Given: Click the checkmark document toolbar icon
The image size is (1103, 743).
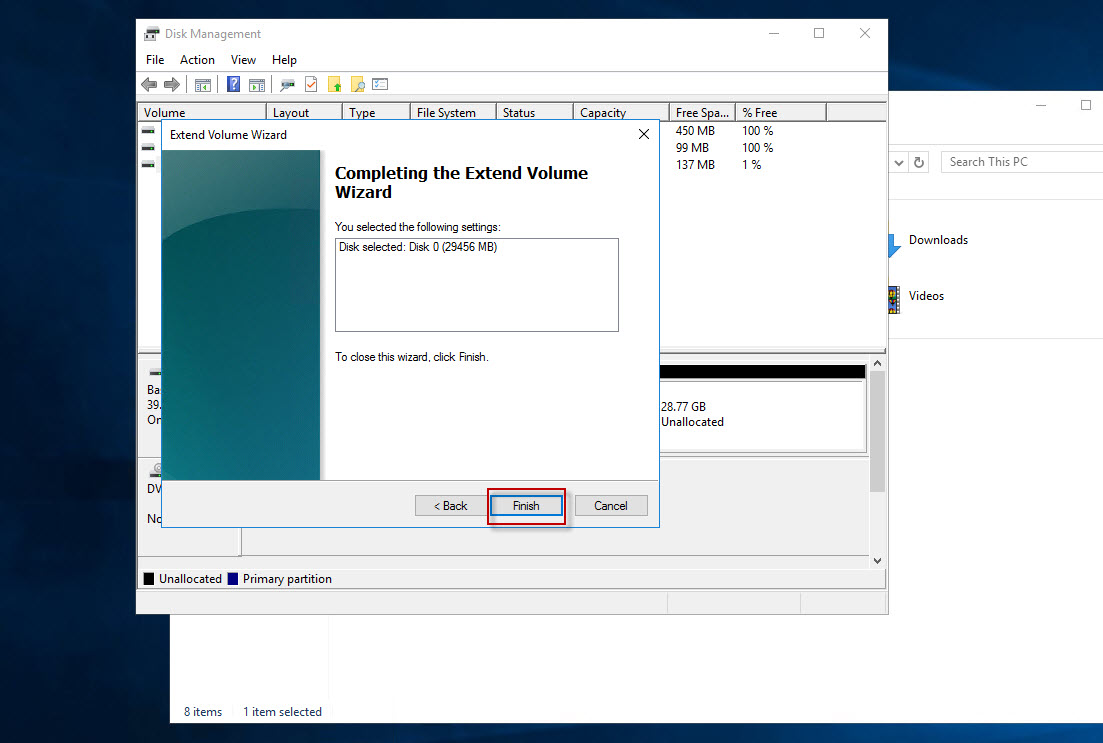Looking at the screenshot, I should (311, 85).
